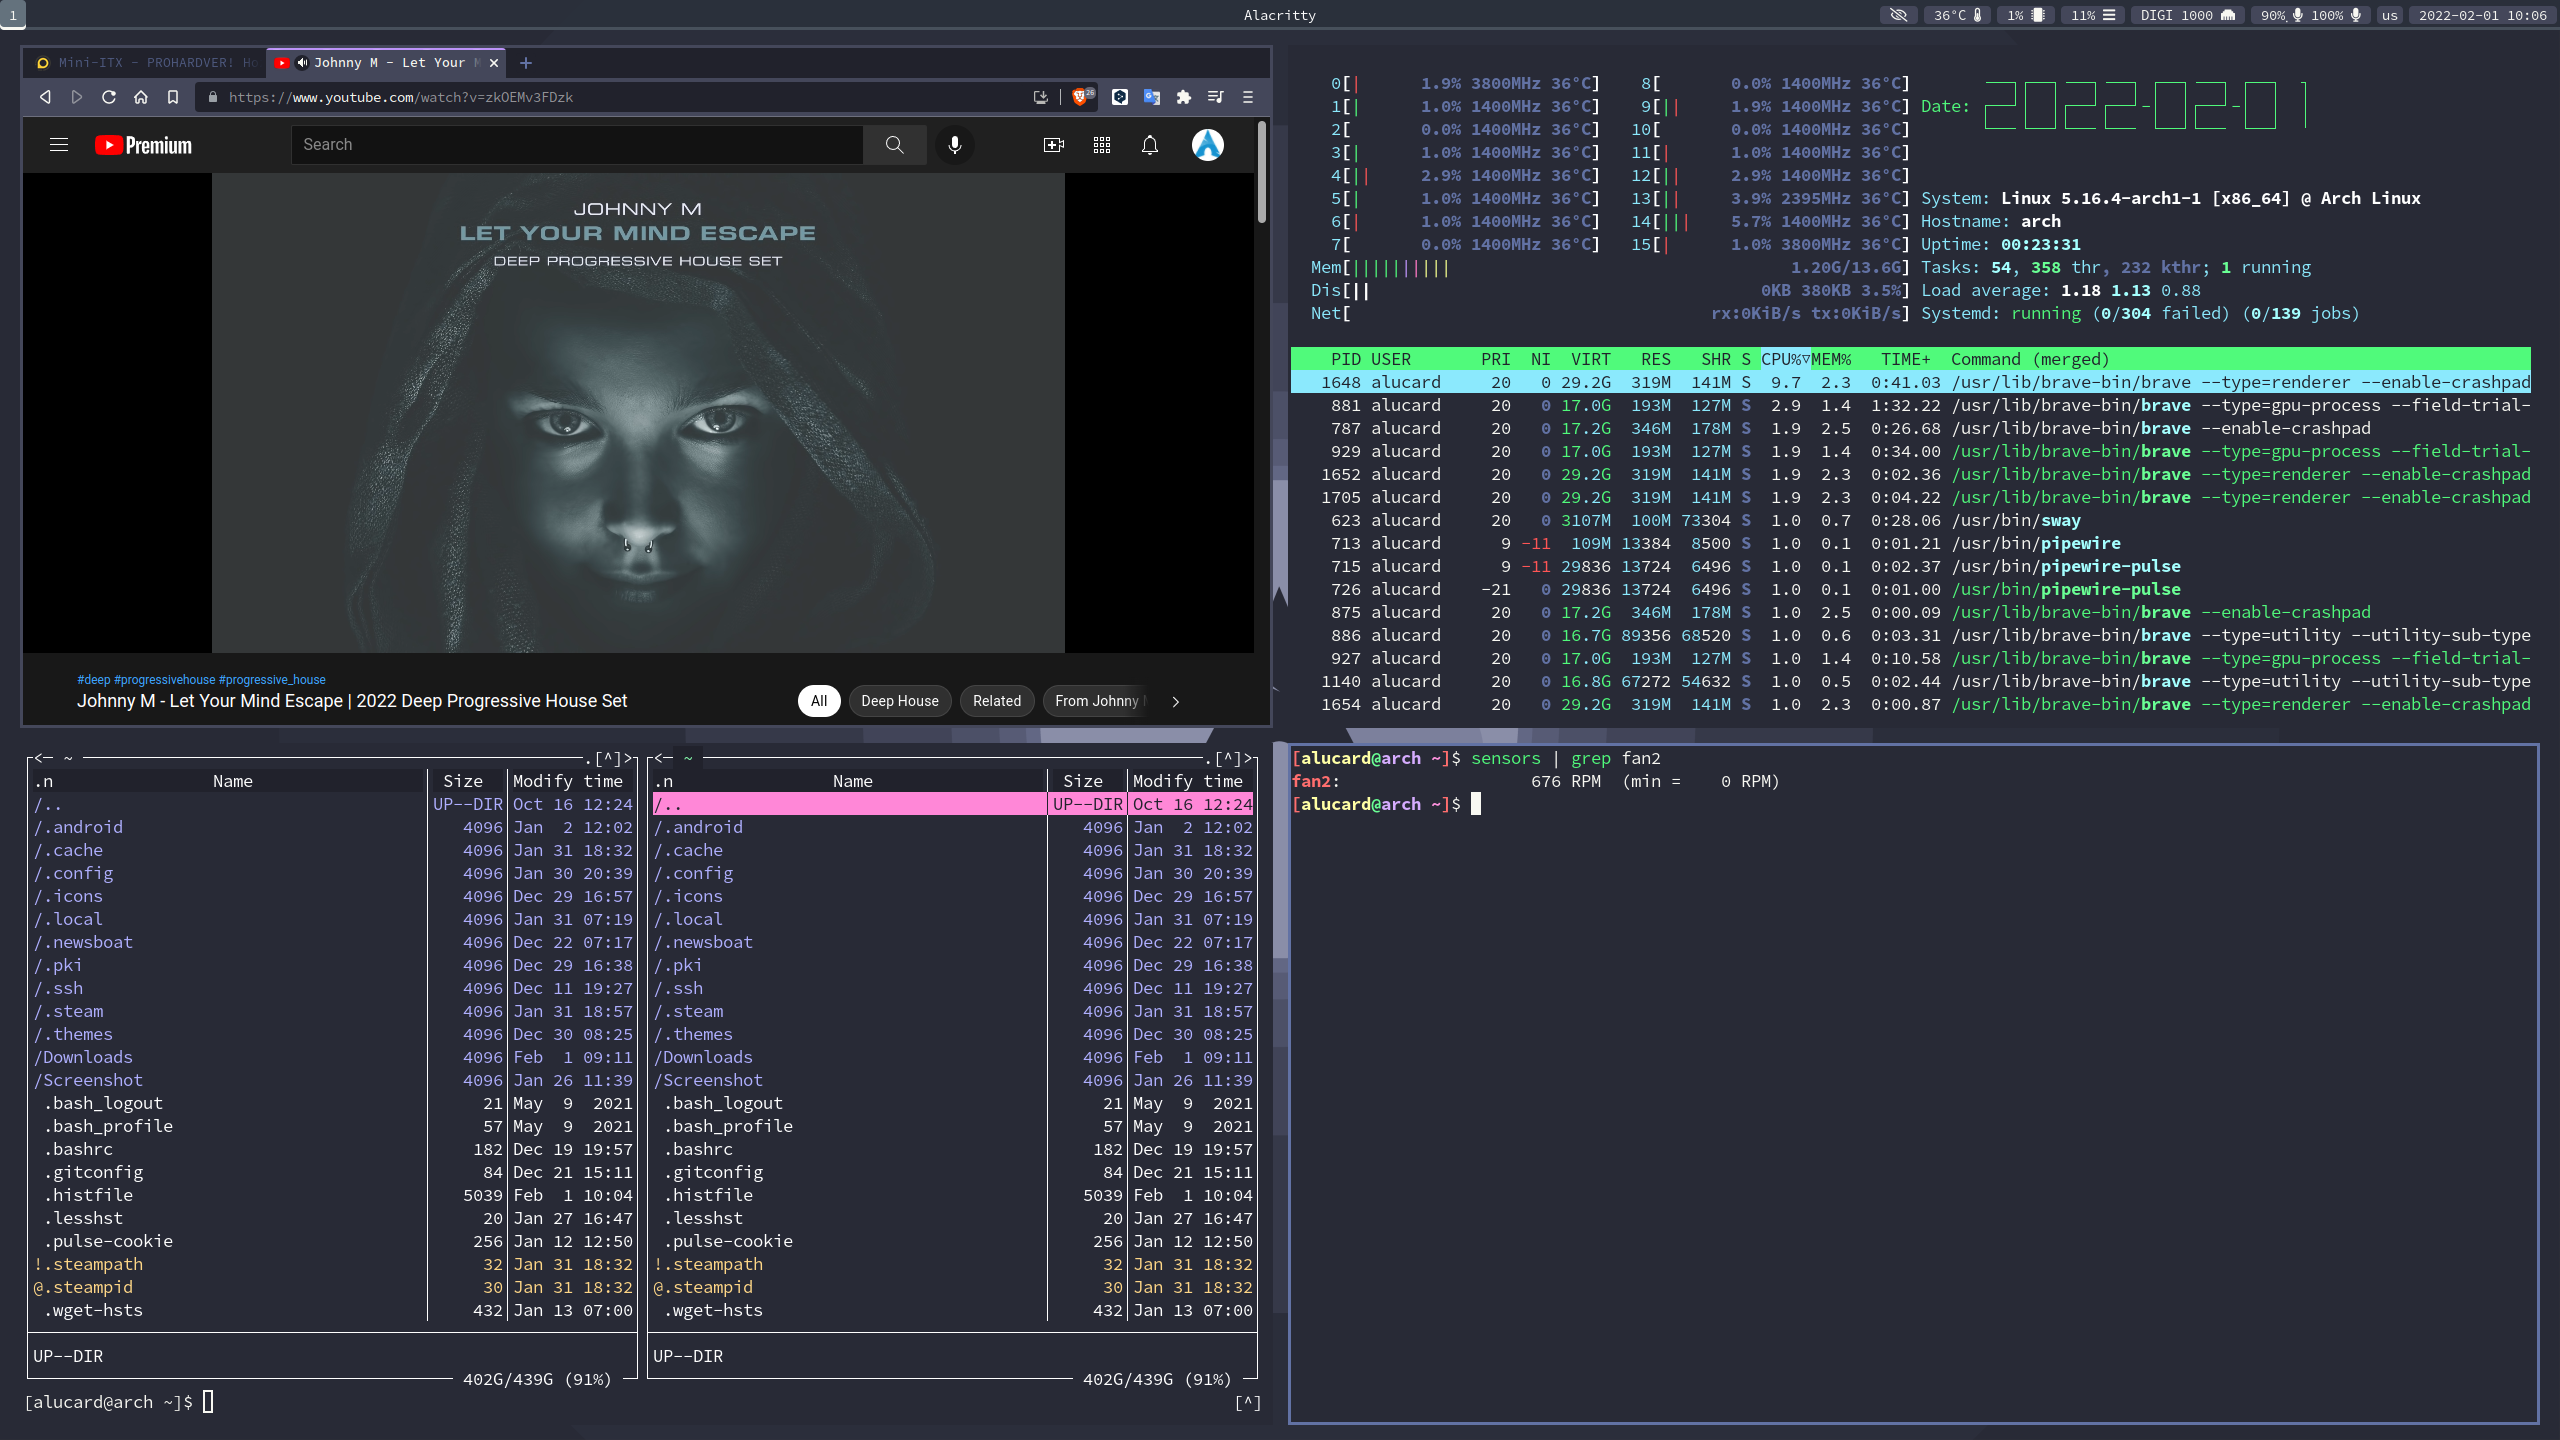This screenshot has width=2560, height=1440.
Task: Select .bashrc in right mc panel
Action: (953, 1149)
